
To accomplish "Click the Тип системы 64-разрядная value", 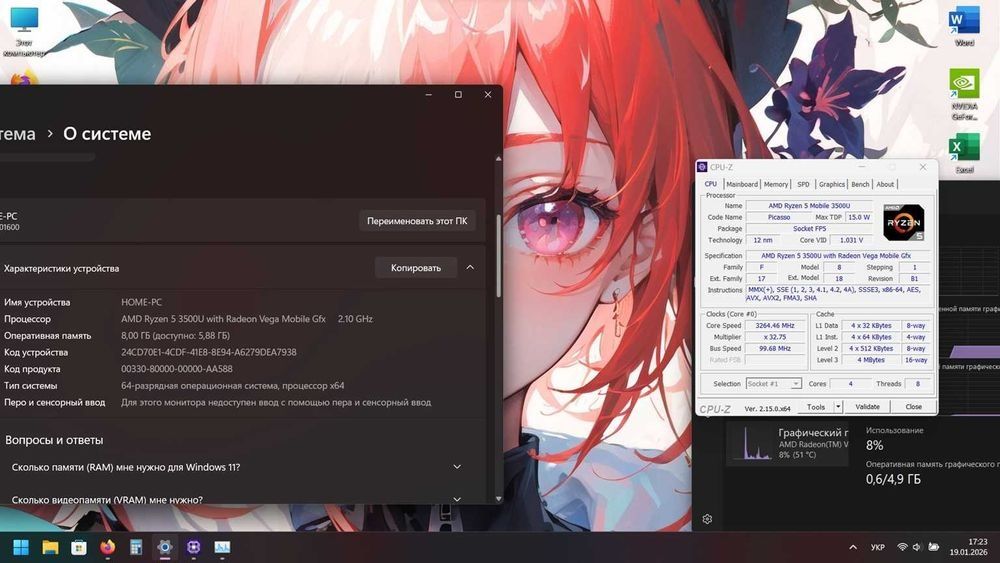I will point(233,385).
